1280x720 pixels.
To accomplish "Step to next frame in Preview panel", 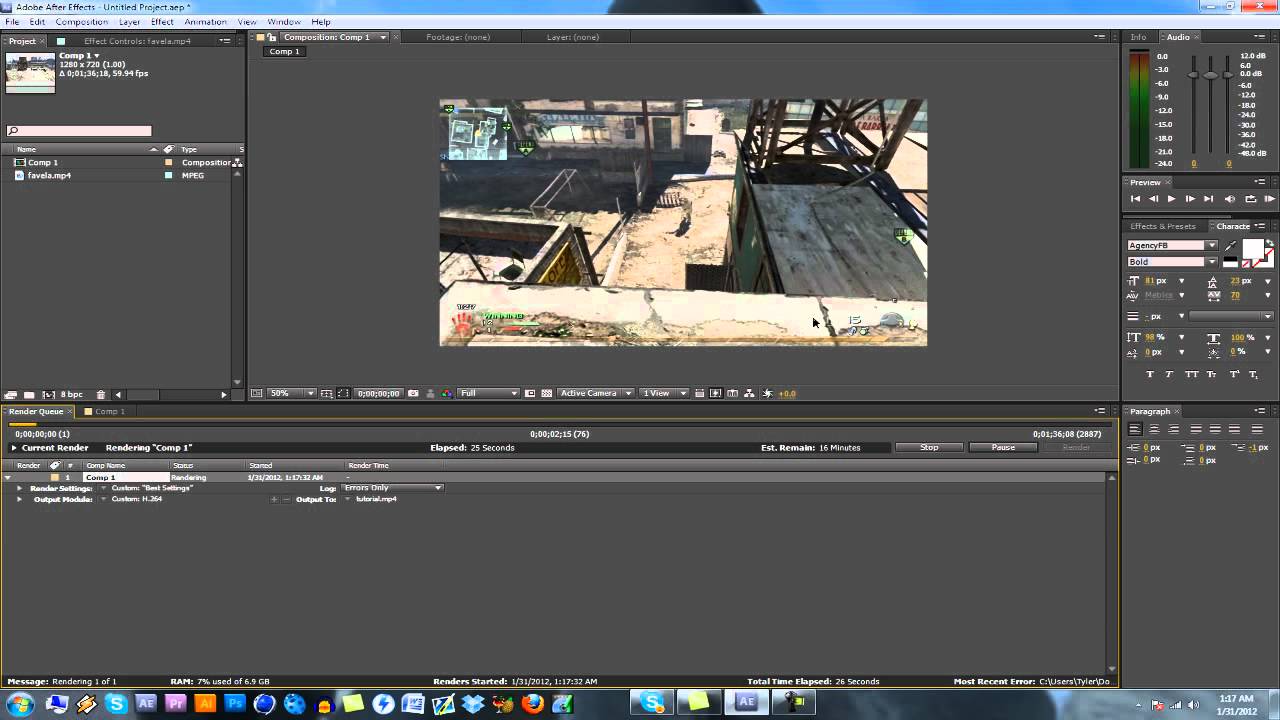I will (x=1190, y=199).
